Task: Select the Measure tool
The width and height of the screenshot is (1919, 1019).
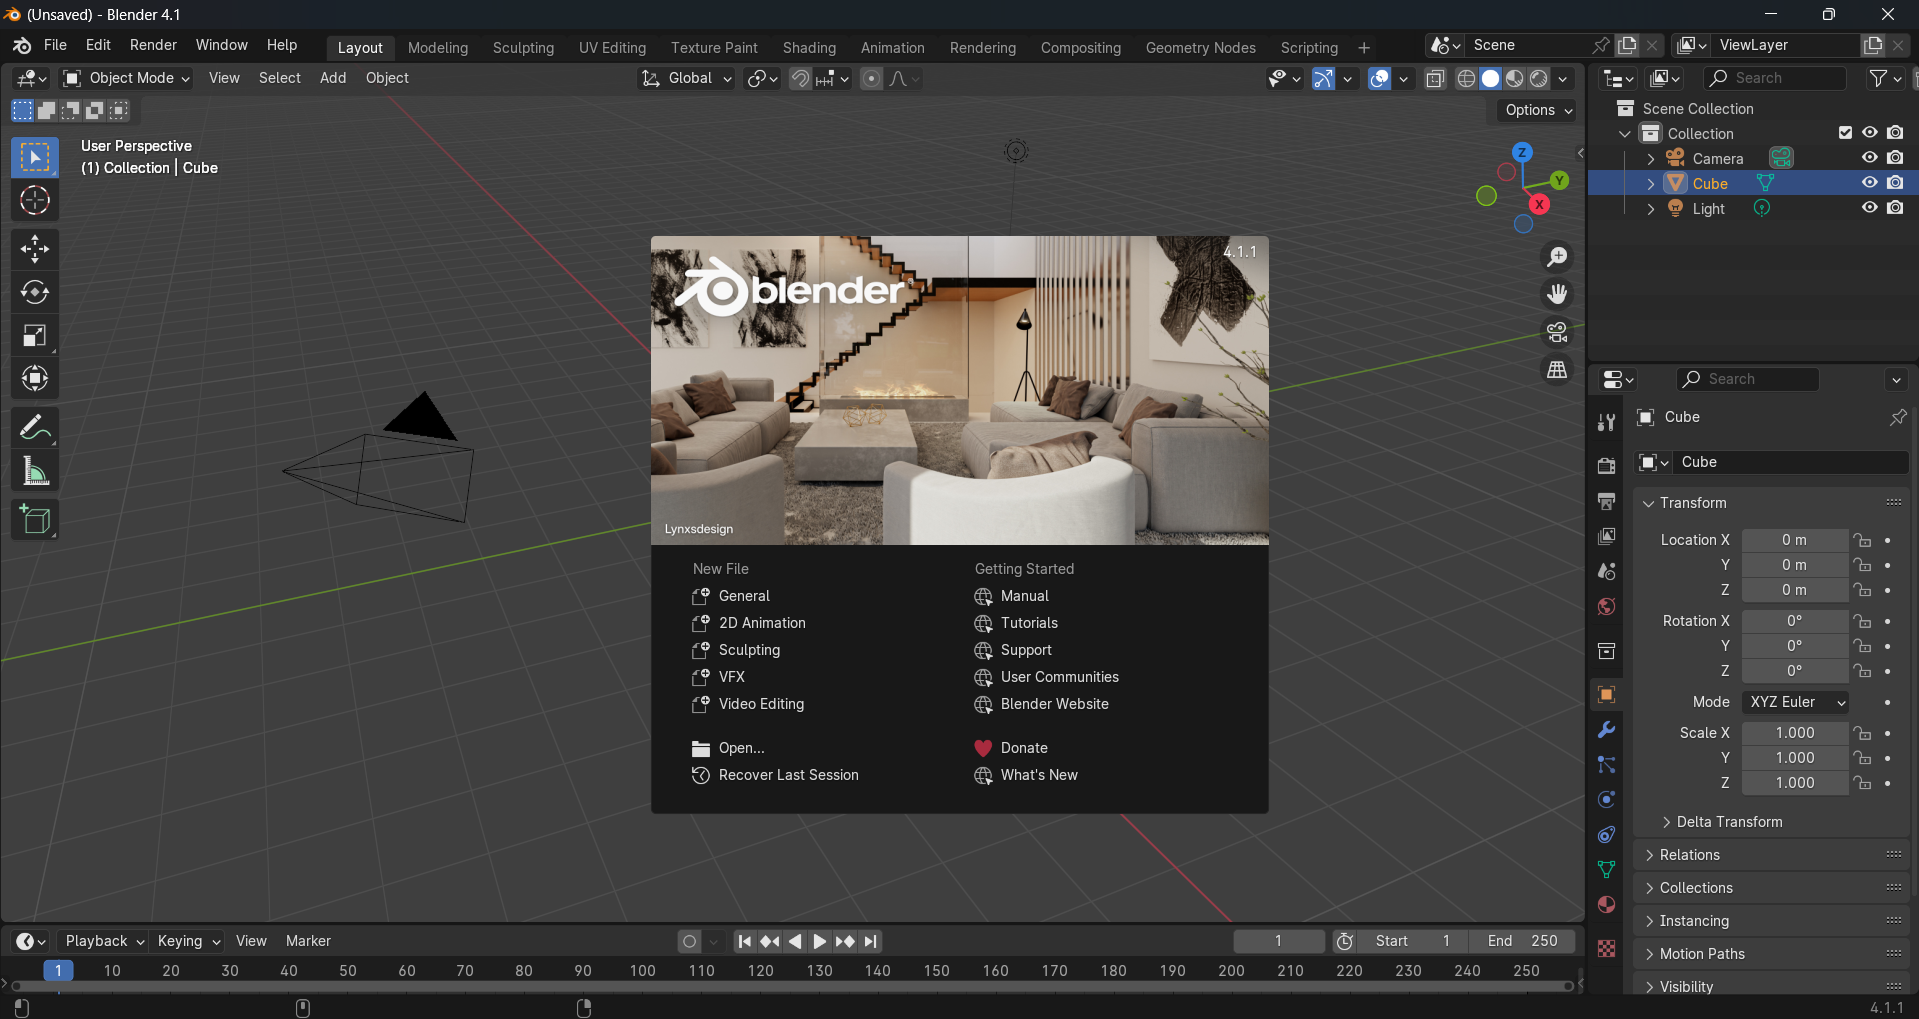Action: coord(35,471)
